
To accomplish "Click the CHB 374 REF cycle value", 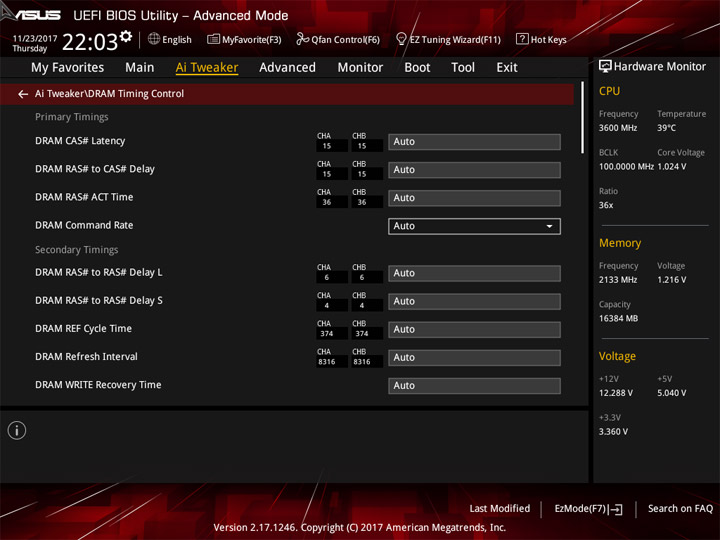I will 367,334.
